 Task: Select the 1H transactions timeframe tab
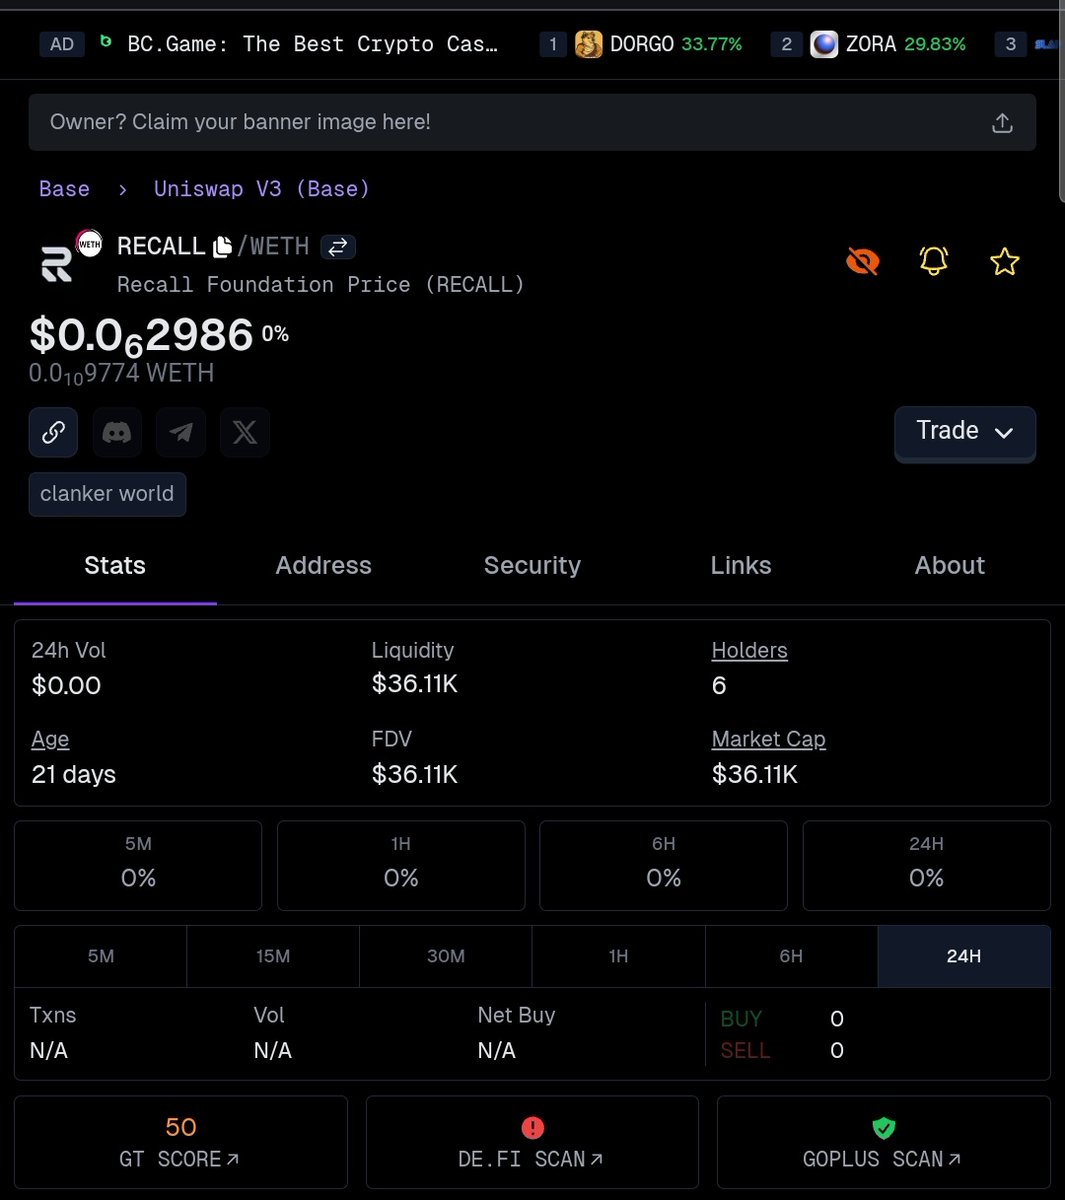(619, 957)
